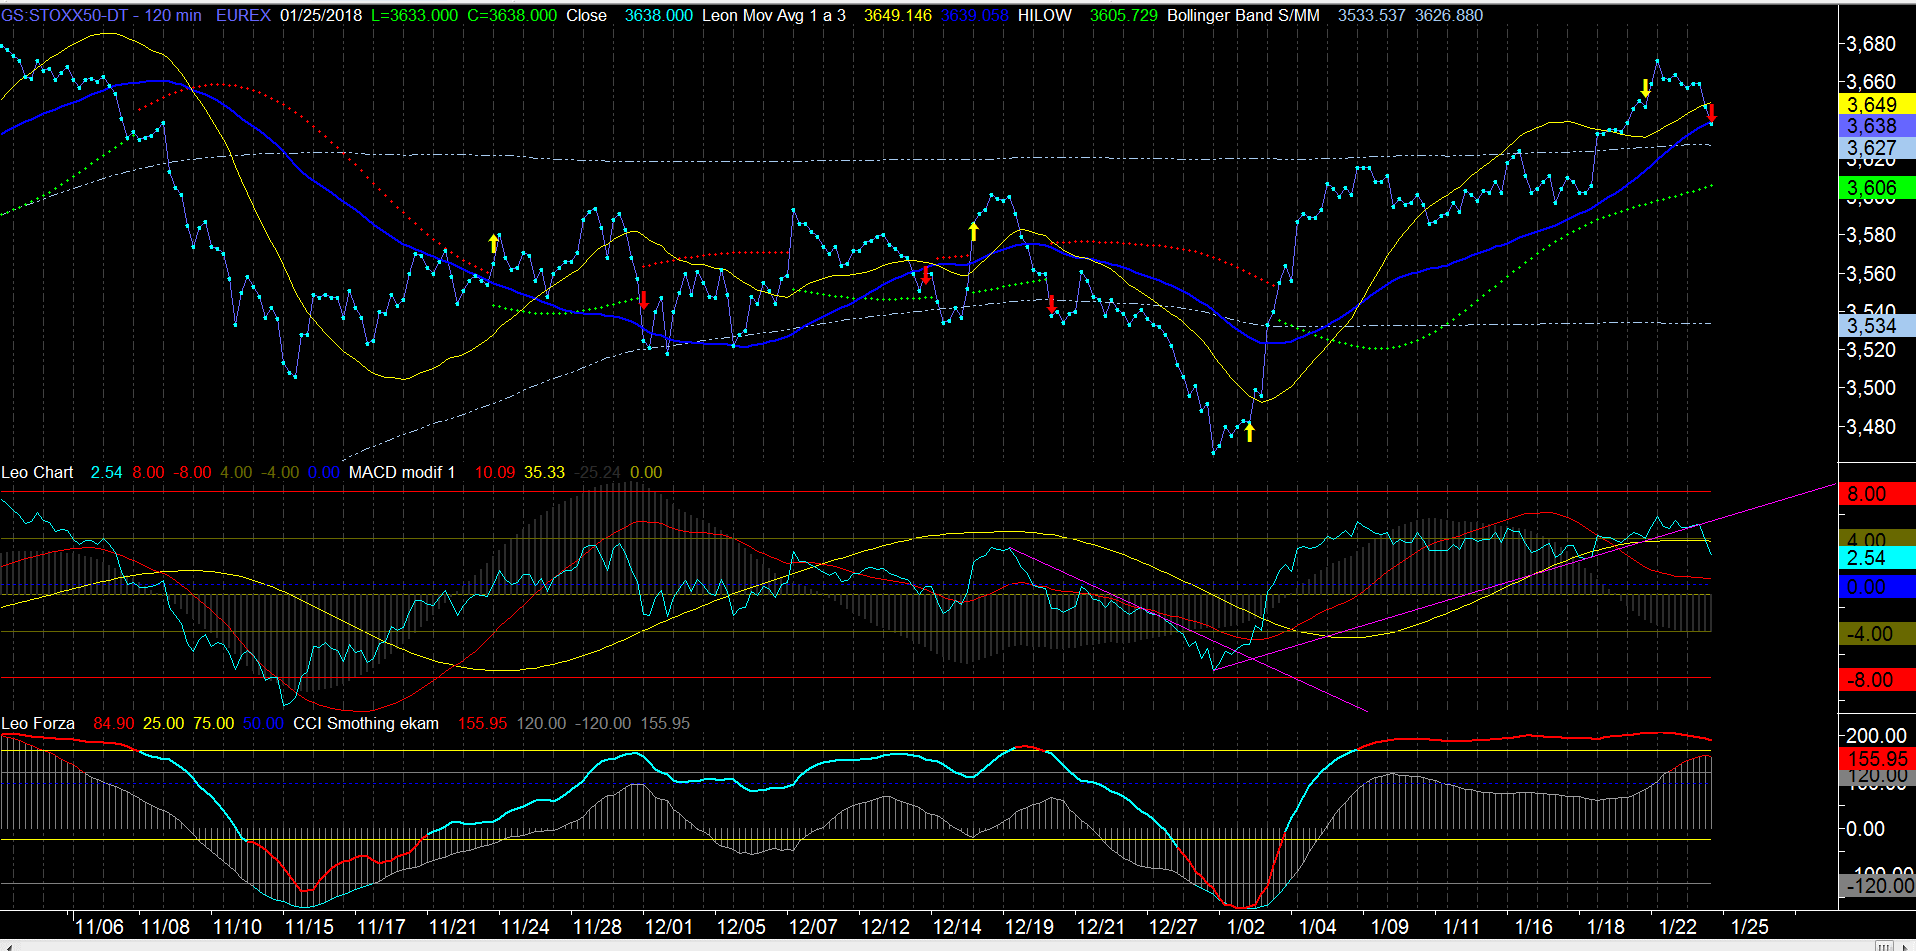Screen dimensions: 1916x951
Task: Click the 3,534 price tag on axis
Action: (x=1877, y=325)
